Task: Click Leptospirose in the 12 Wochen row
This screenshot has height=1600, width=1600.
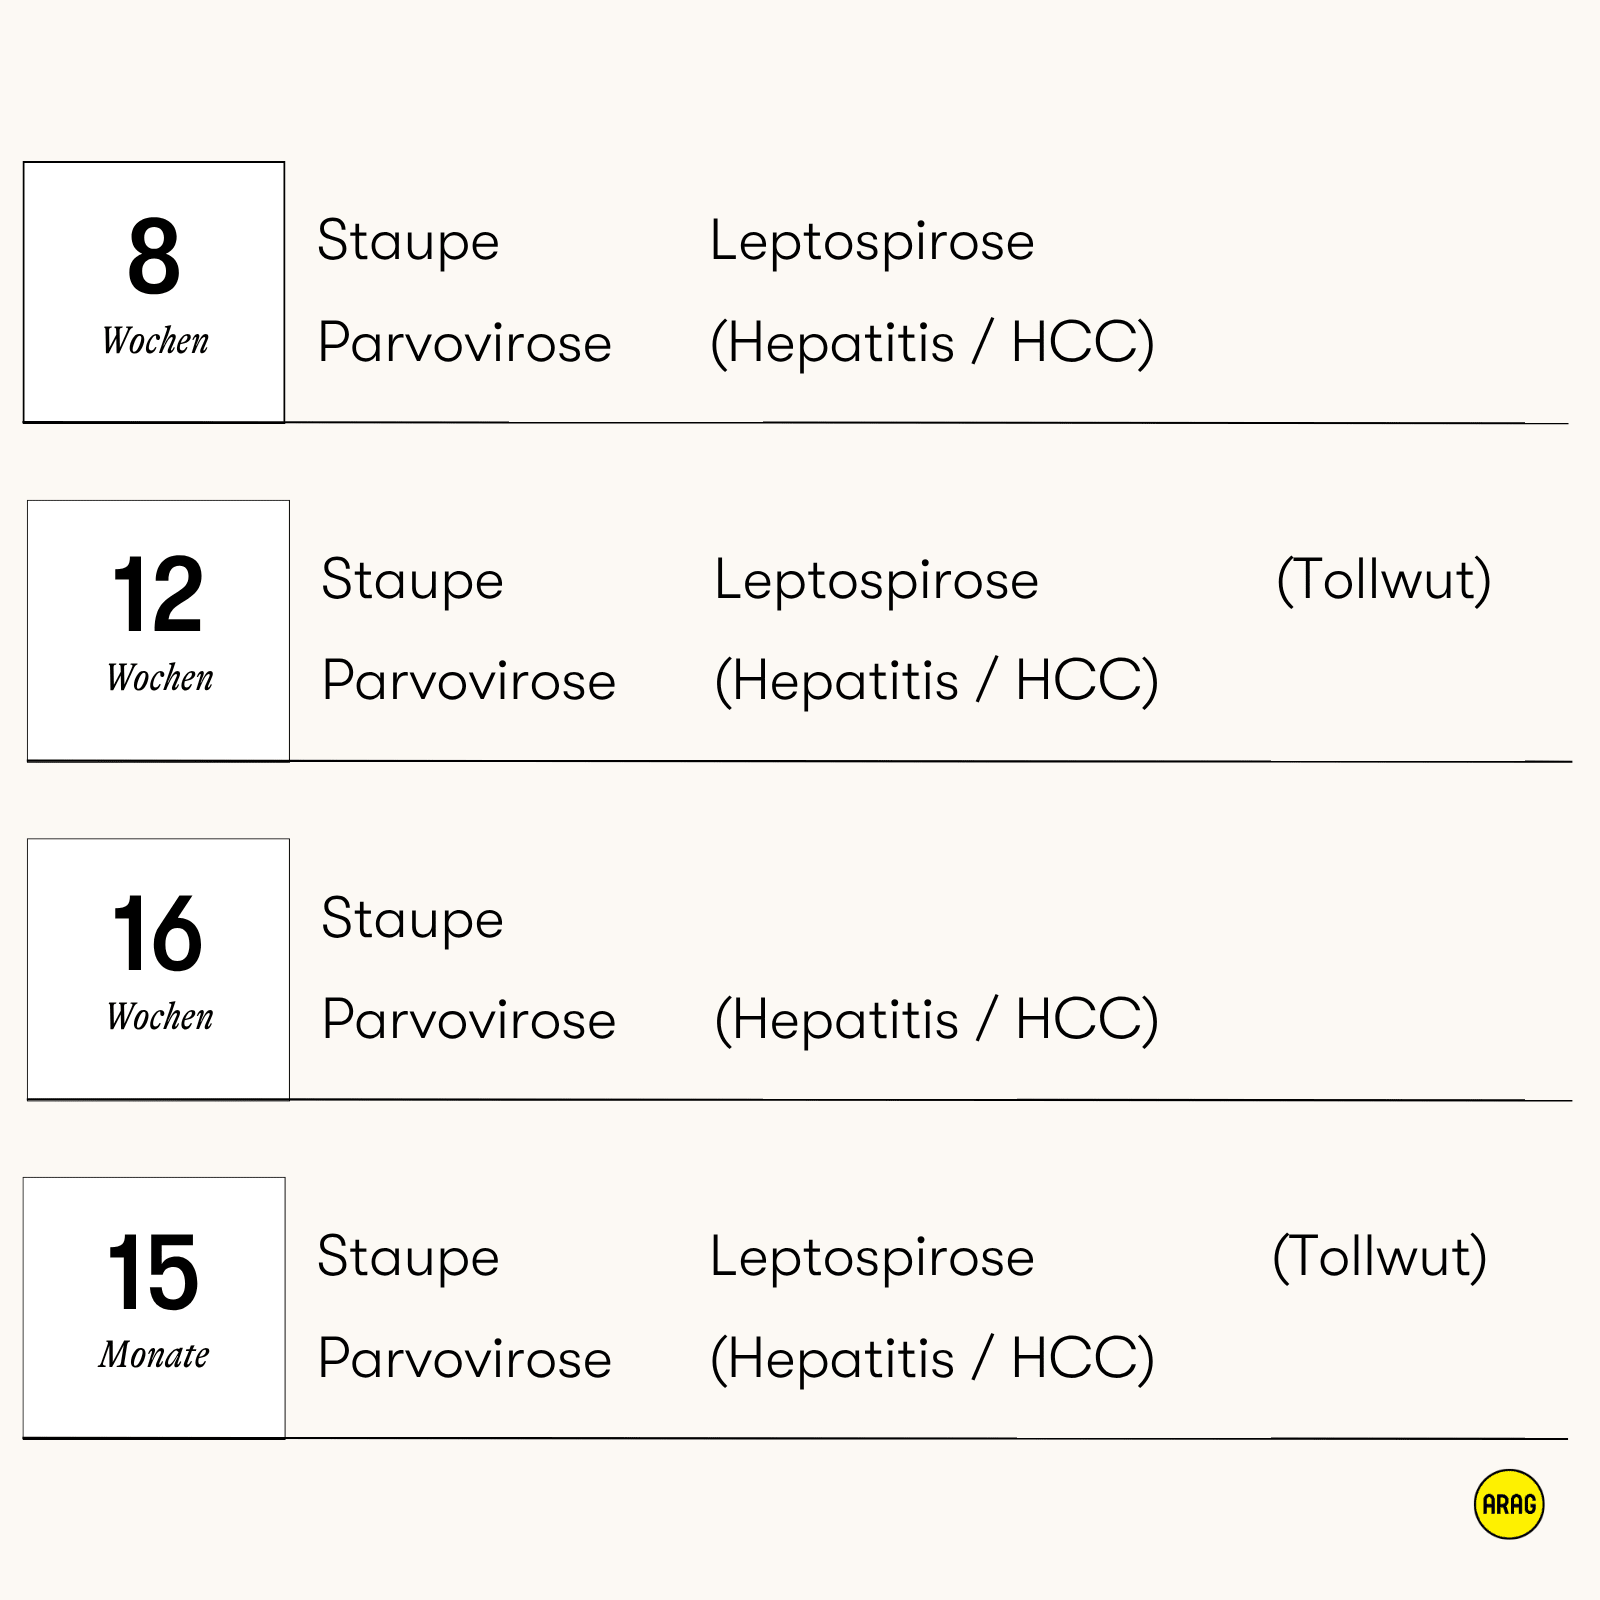Action: (876, 582)
